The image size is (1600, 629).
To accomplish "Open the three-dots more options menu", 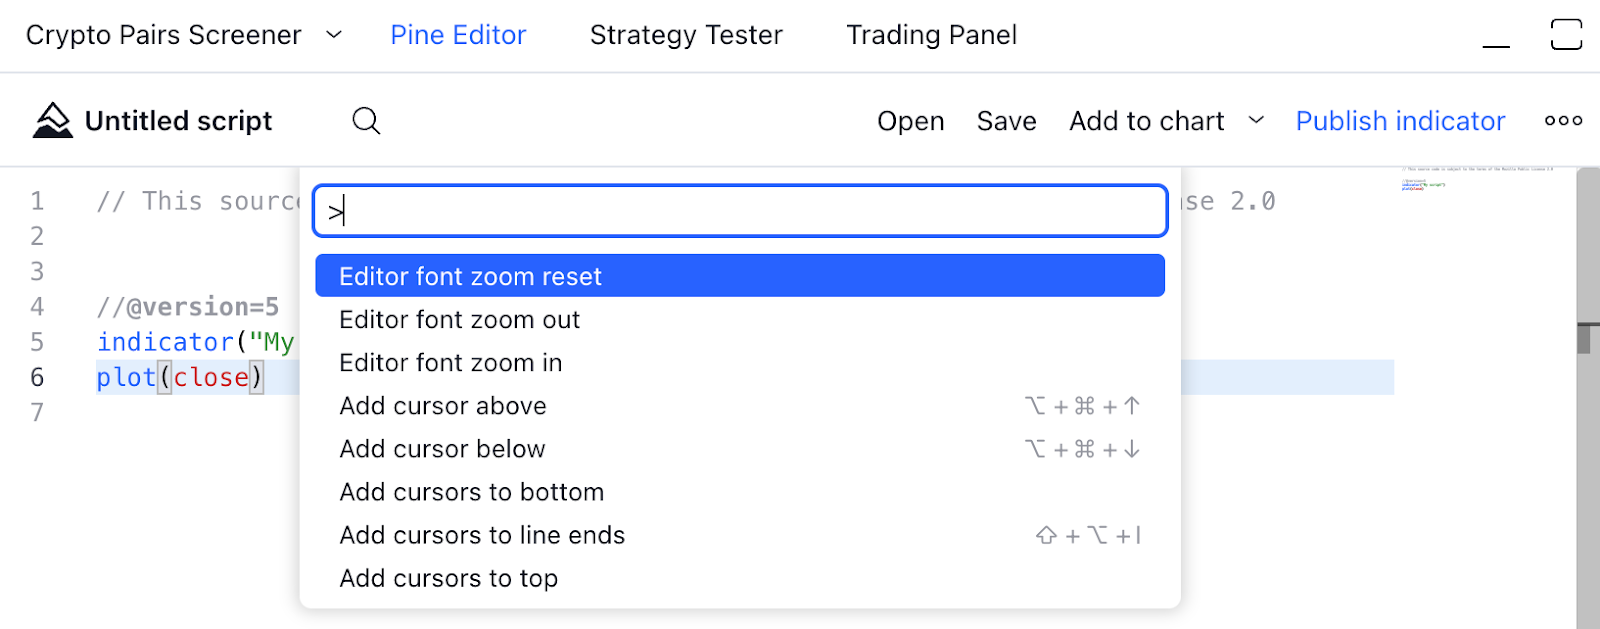I will point(1563,121).
